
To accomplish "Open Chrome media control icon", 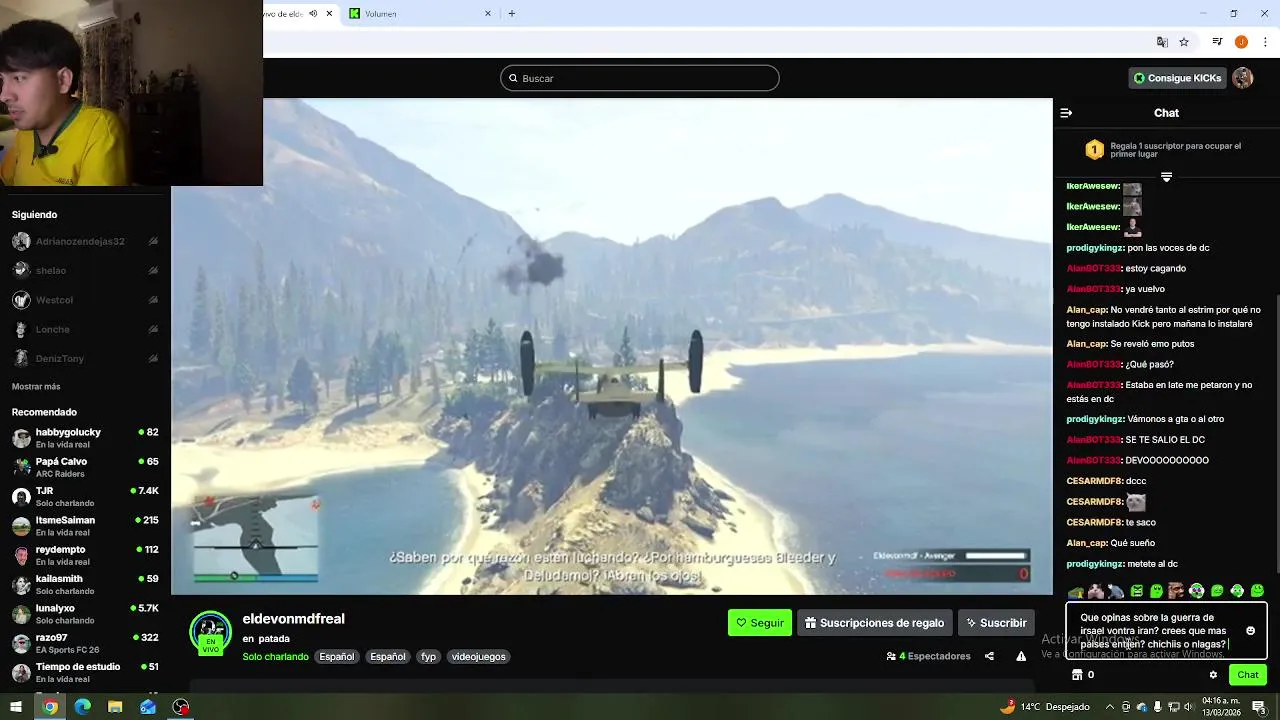I will (1217, 42).
